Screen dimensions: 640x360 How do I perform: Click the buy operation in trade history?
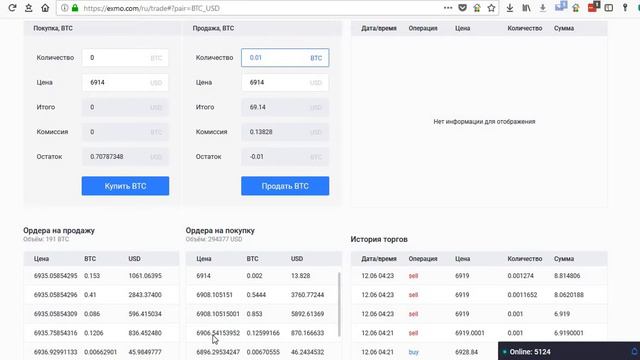(413, 352)
